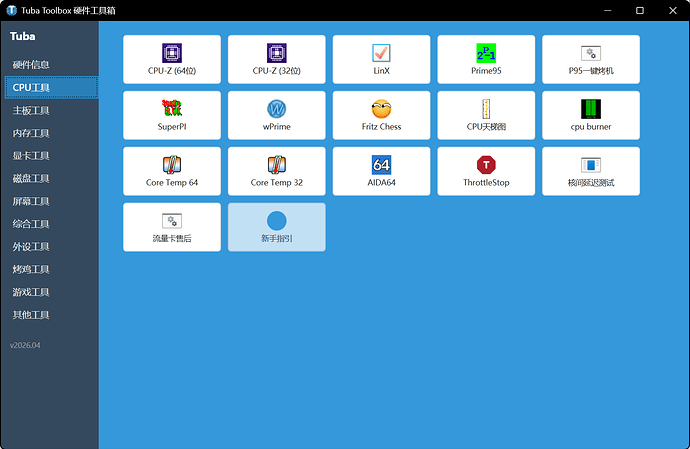Switch to 屏幕工具 category
This screenshot has height=449, width=690.
coord(51,201)
